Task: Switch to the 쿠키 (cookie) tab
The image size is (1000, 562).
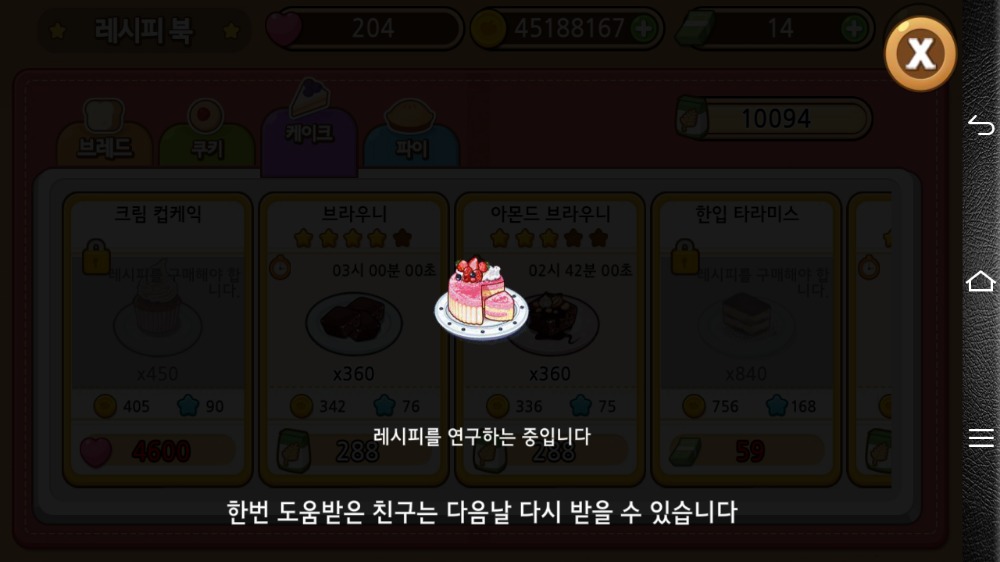Action: click(207, 135)
